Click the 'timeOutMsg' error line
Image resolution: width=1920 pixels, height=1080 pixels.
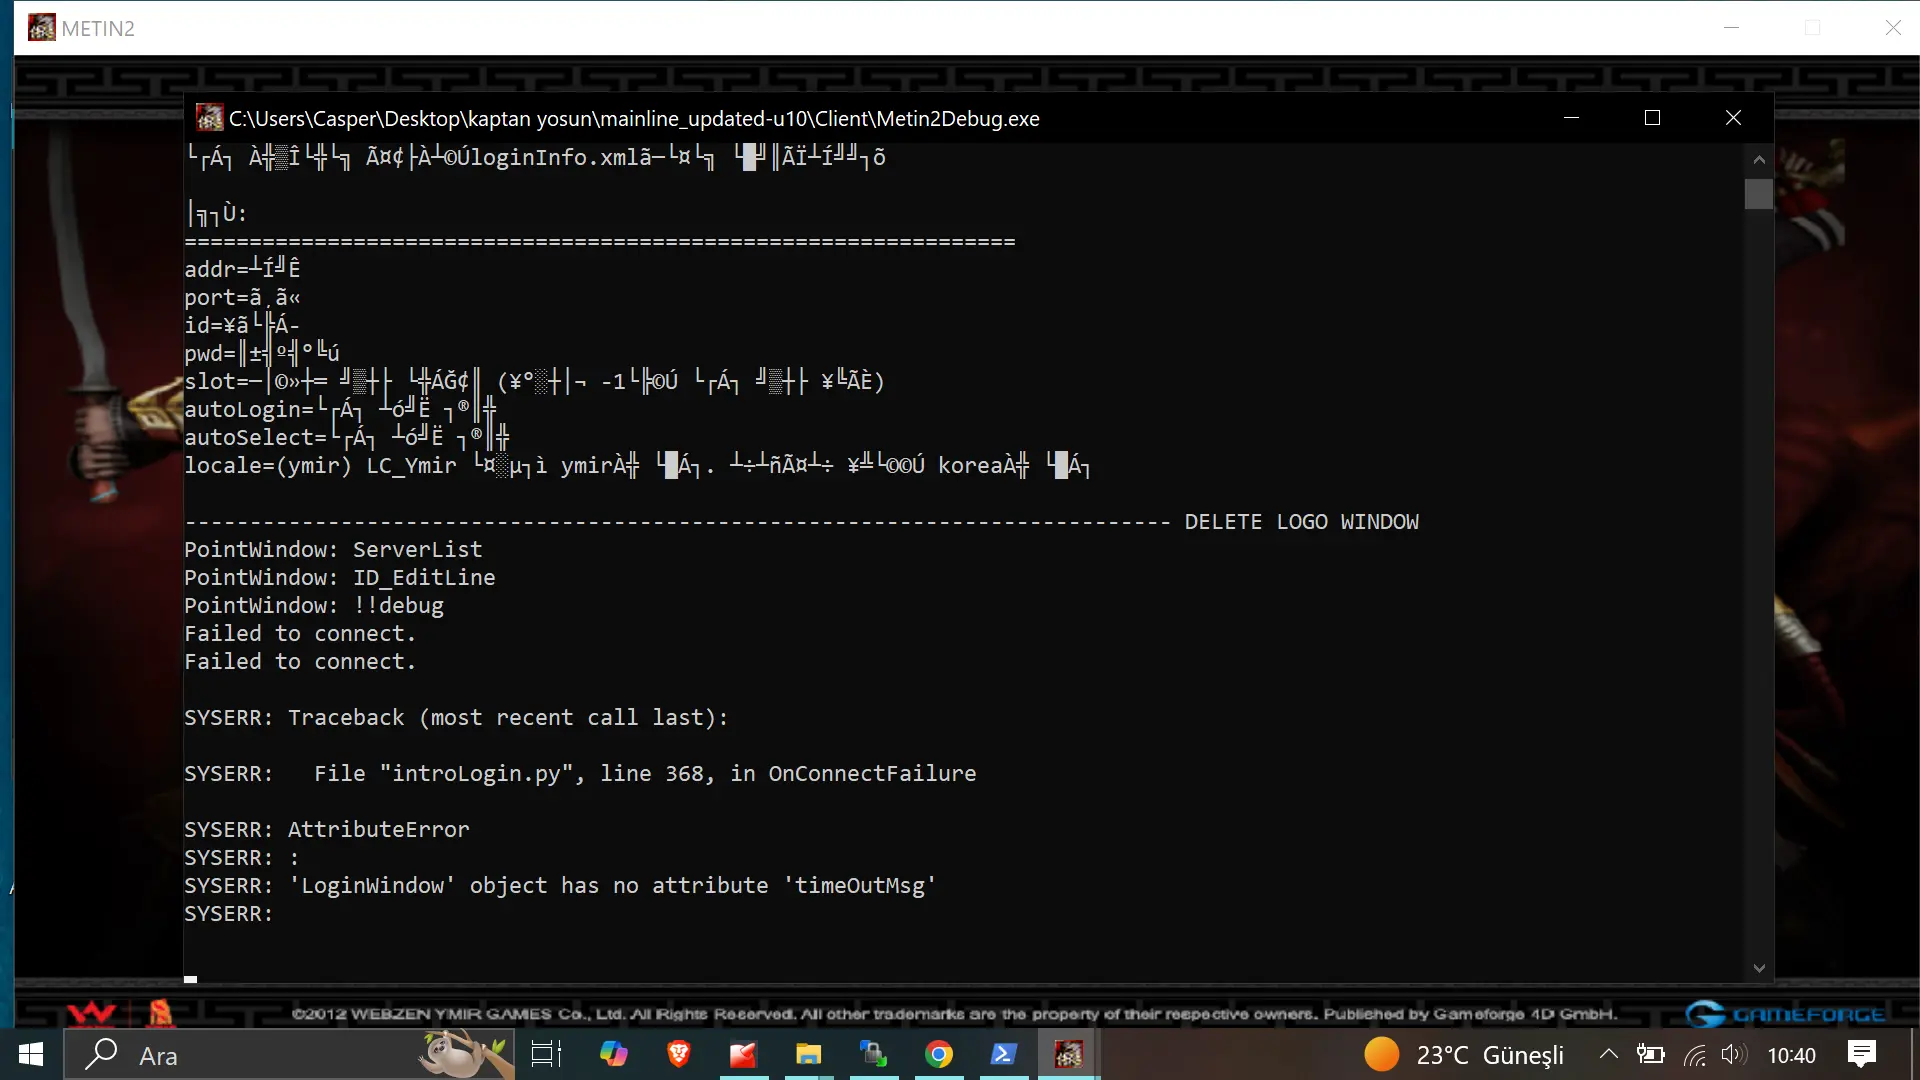pyautogui.click(x=560, y=886)
